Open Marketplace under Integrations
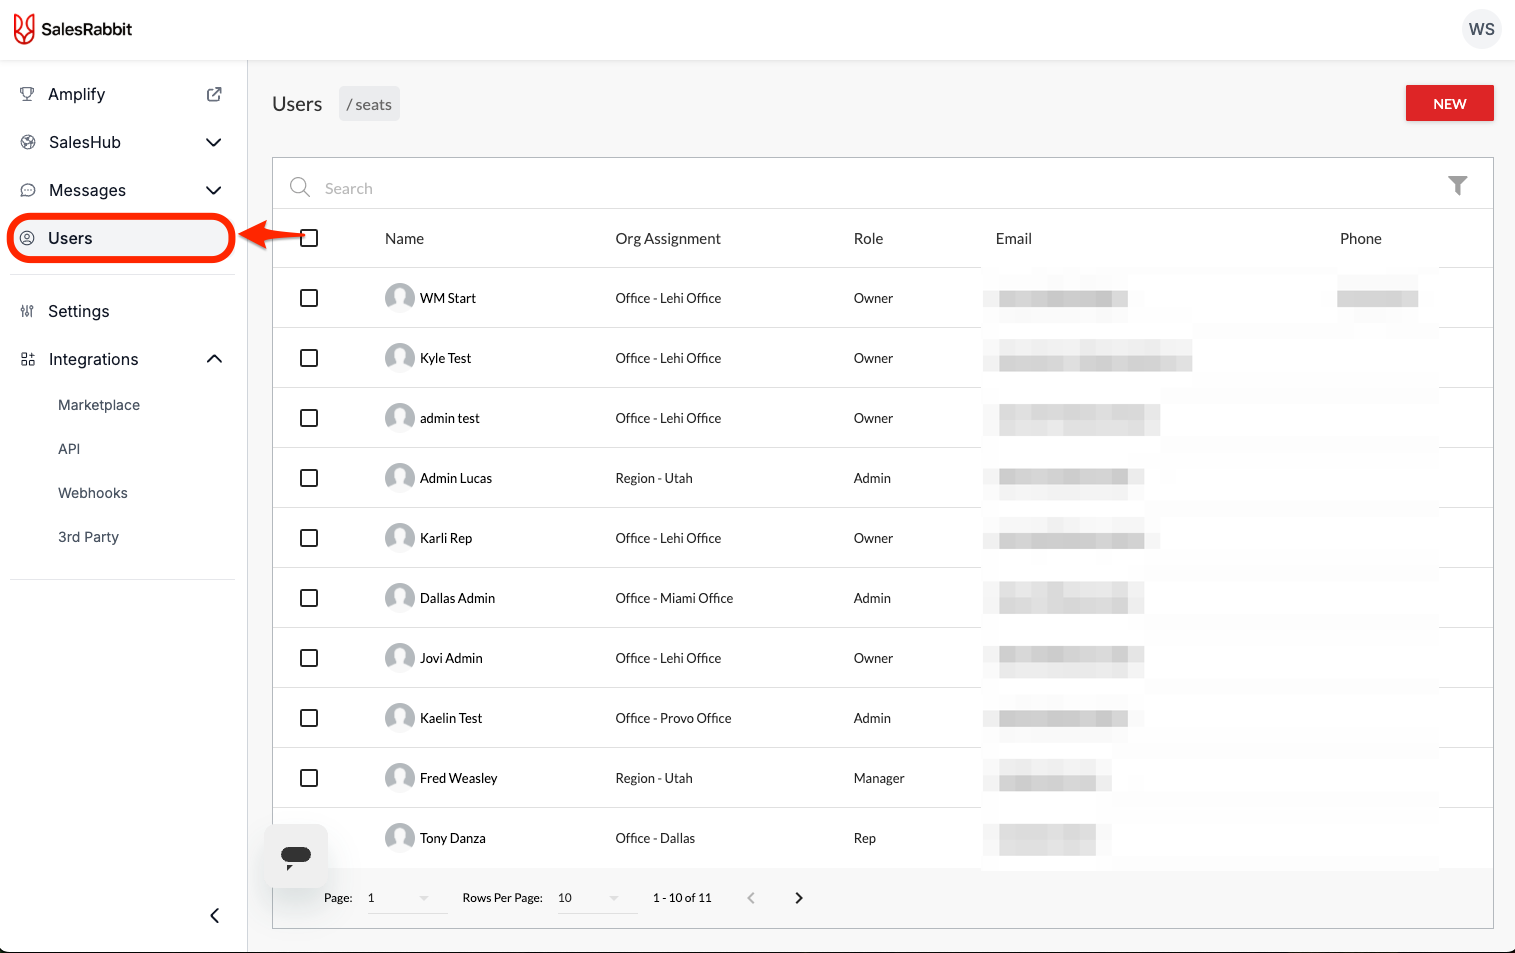The image size is (1515, 953). point(99,405)
